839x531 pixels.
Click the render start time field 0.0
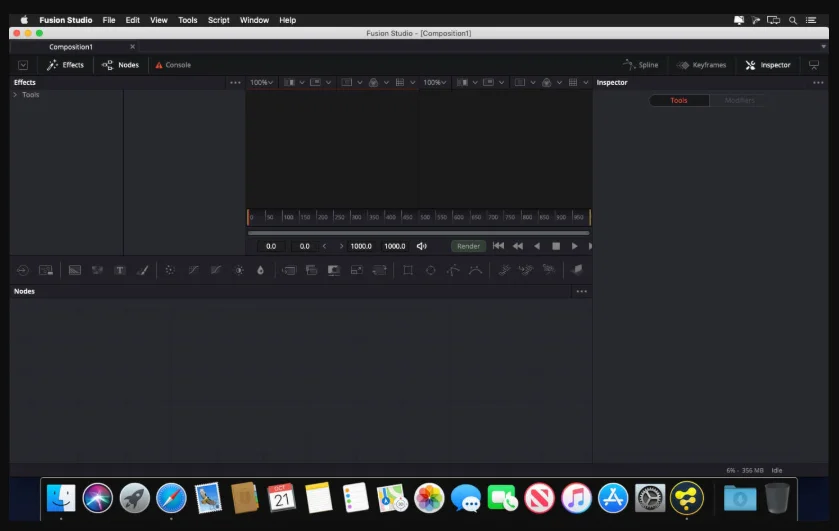point(304,246)
